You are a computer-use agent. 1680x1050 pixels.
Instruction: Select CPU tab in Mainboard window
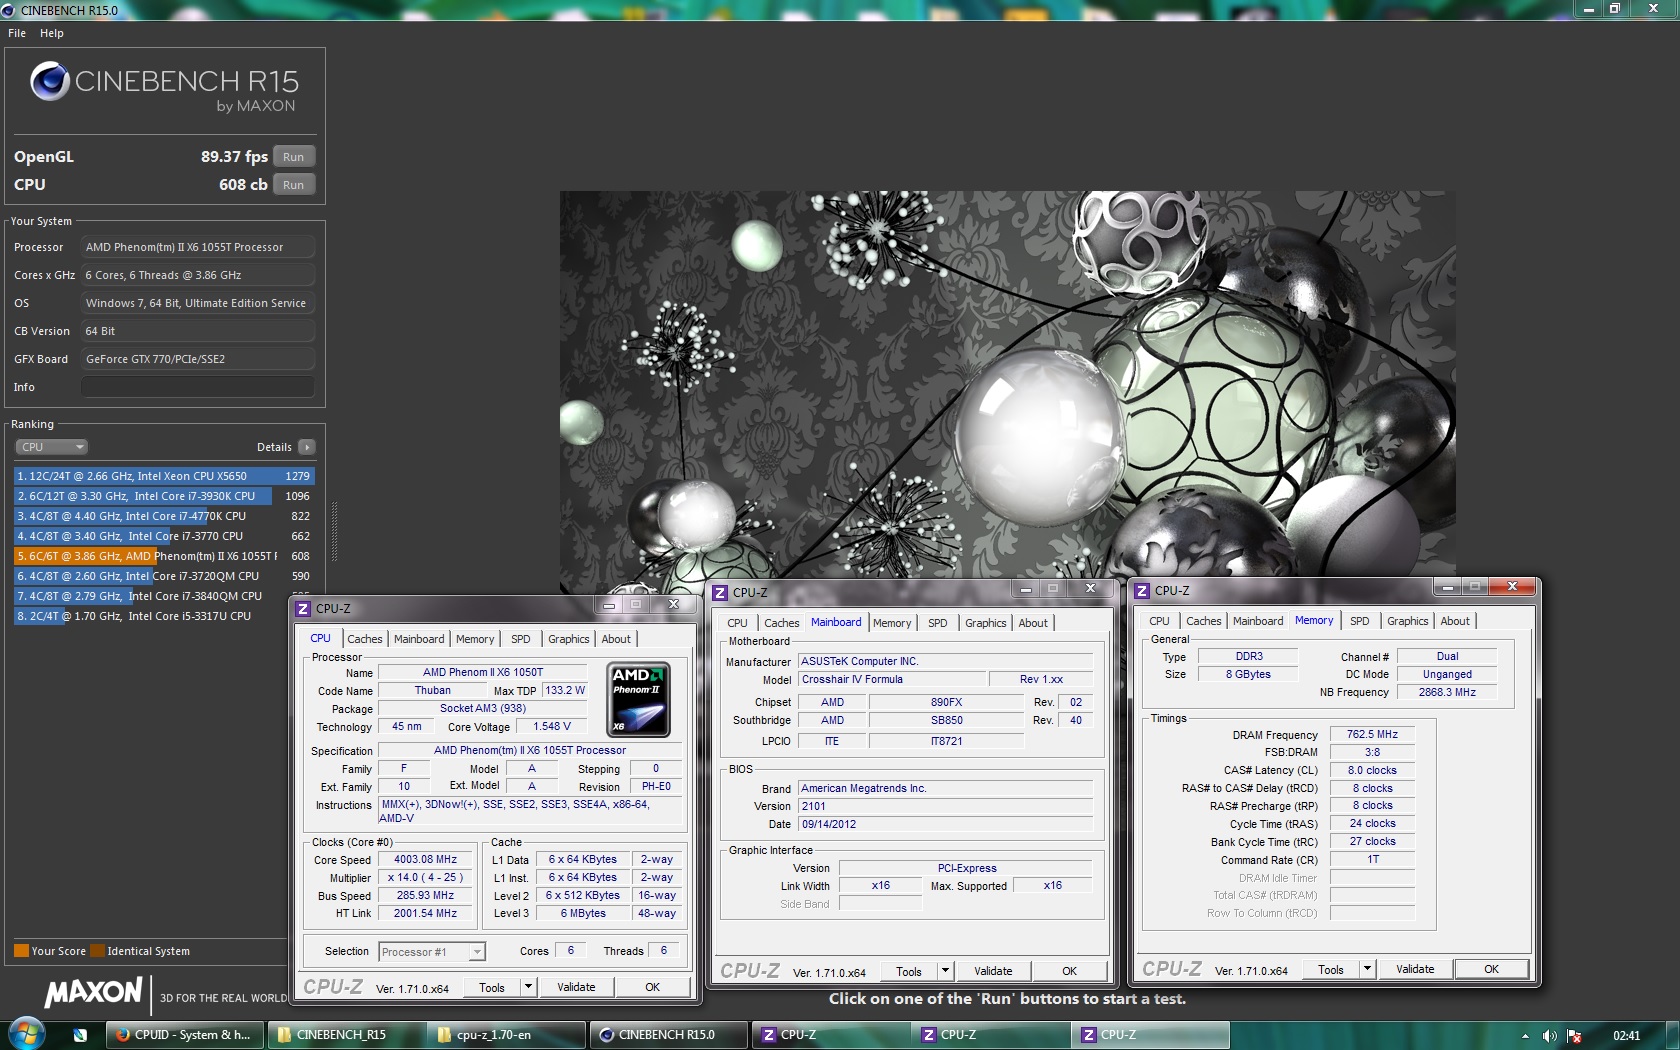(x=737, y=623)
